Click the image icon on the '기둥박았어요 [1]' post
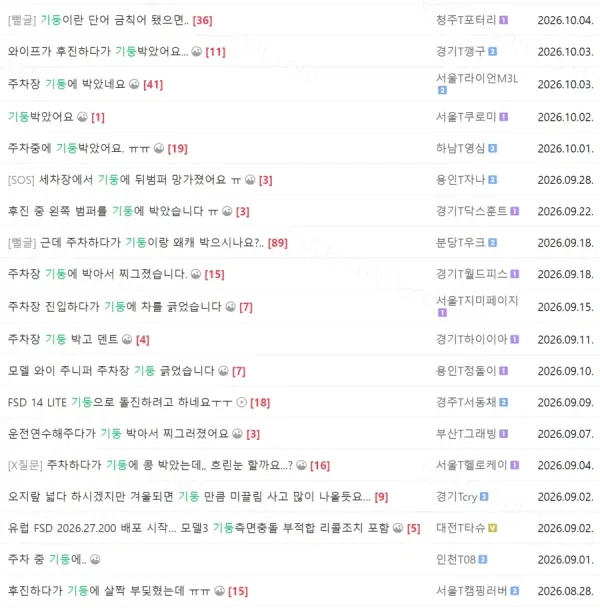This screenshot has width=600, height=612. click(x=82, y=117)
